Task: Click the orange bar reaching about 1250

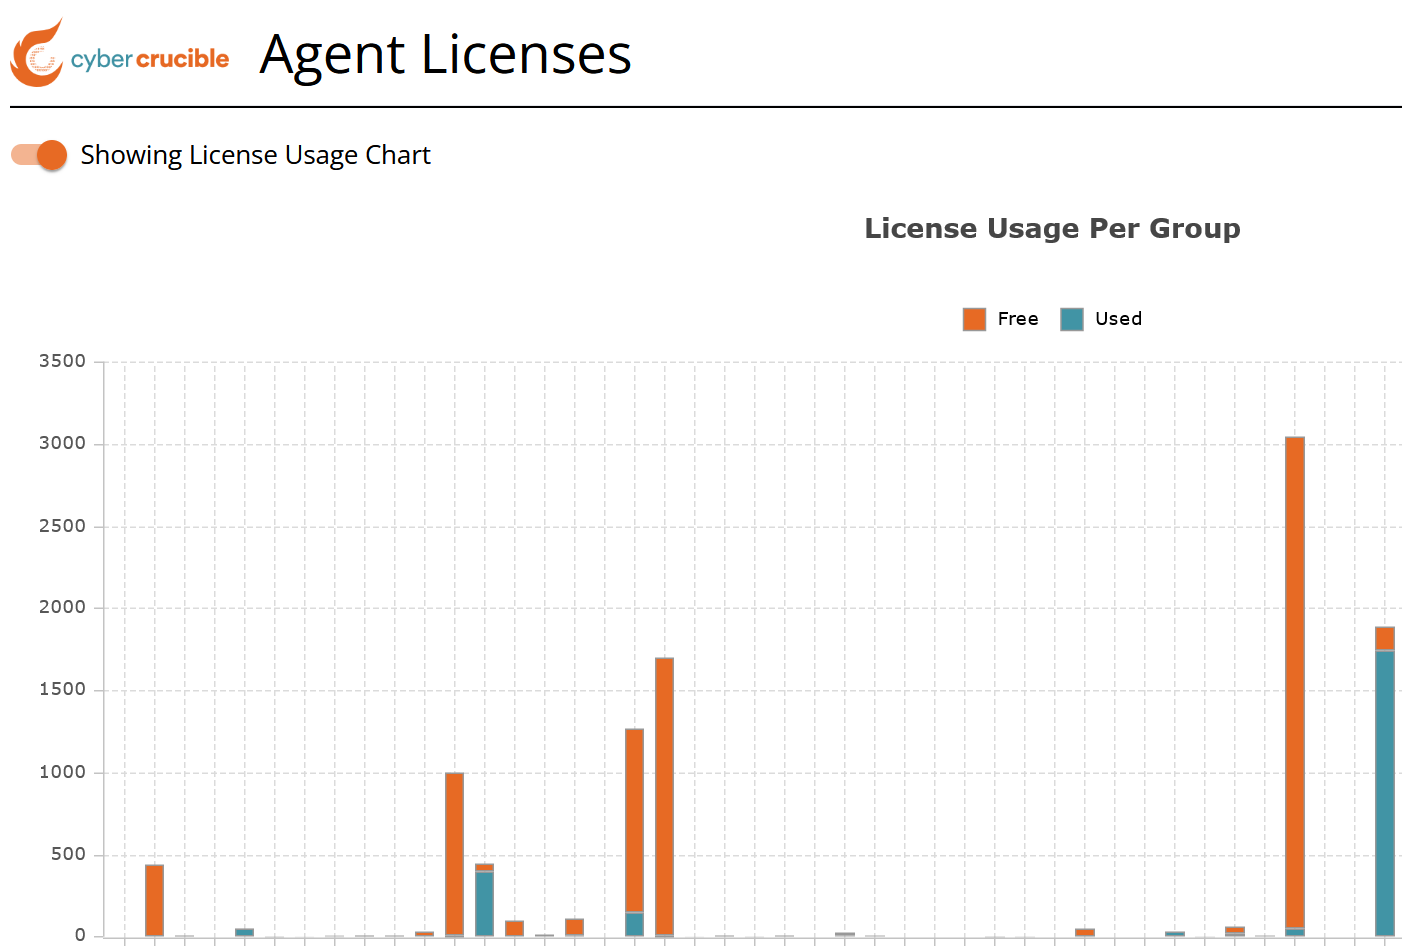Action: (x=635, y=821)
